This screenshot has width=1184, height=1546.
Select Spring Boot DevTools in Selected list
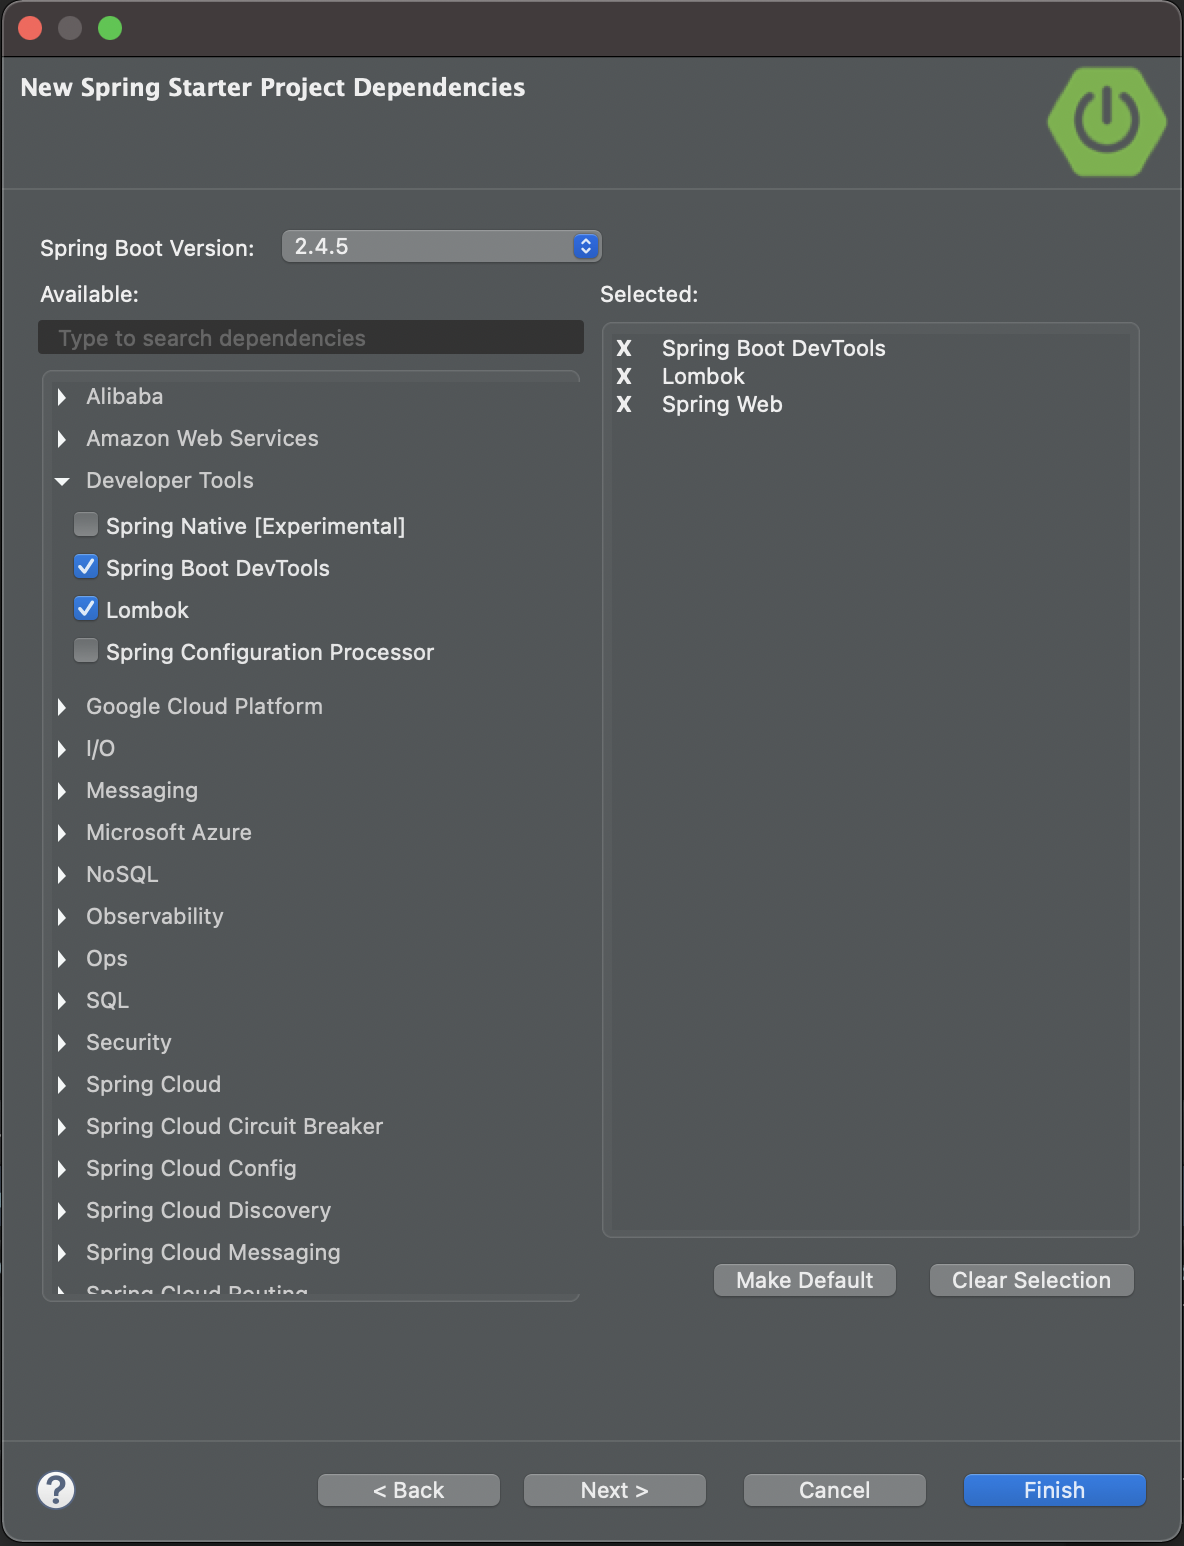[774, 348]
